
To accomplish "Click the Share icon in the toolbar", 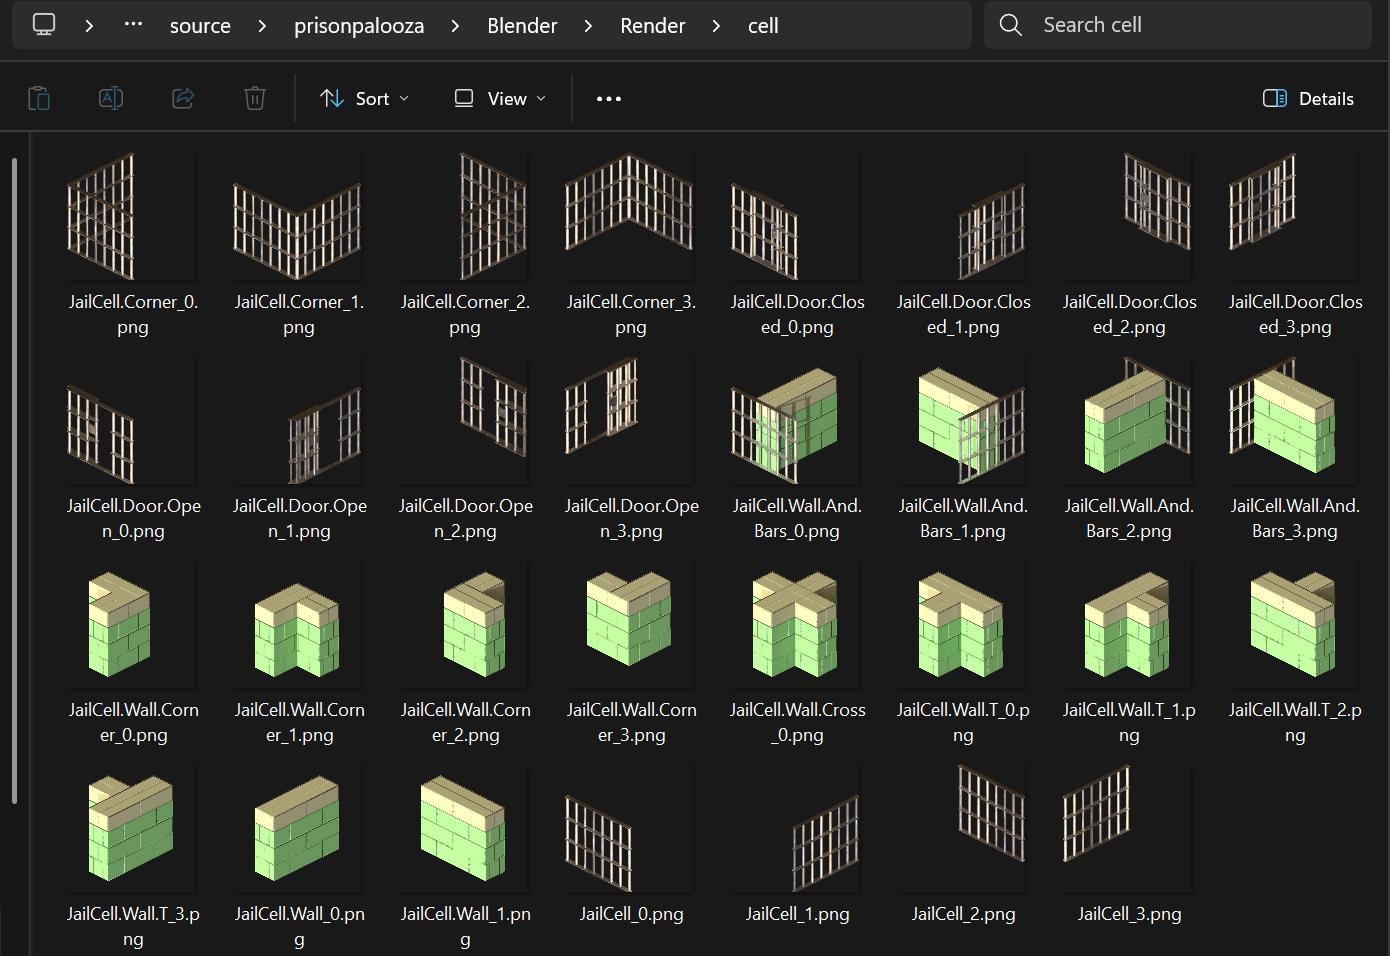I will pyautogui.click(x=183, y=98).
